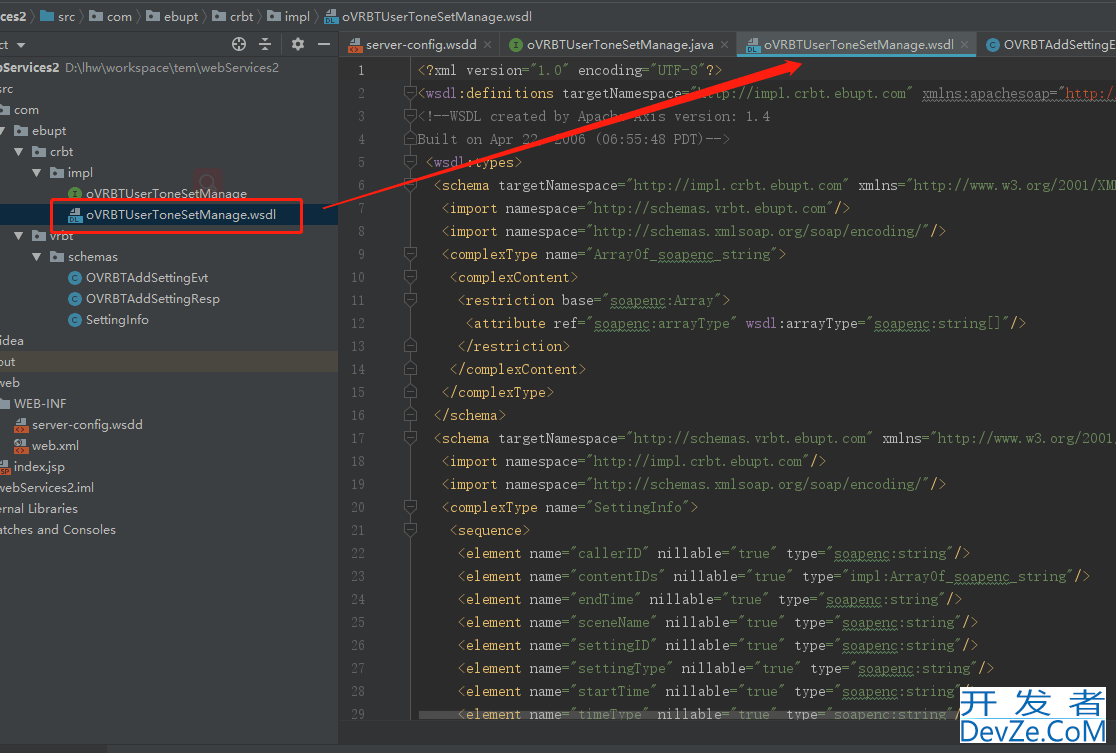Open oVRBTUserToneSetManage interface file
The image size is (1116, 753).
(166, 194)
